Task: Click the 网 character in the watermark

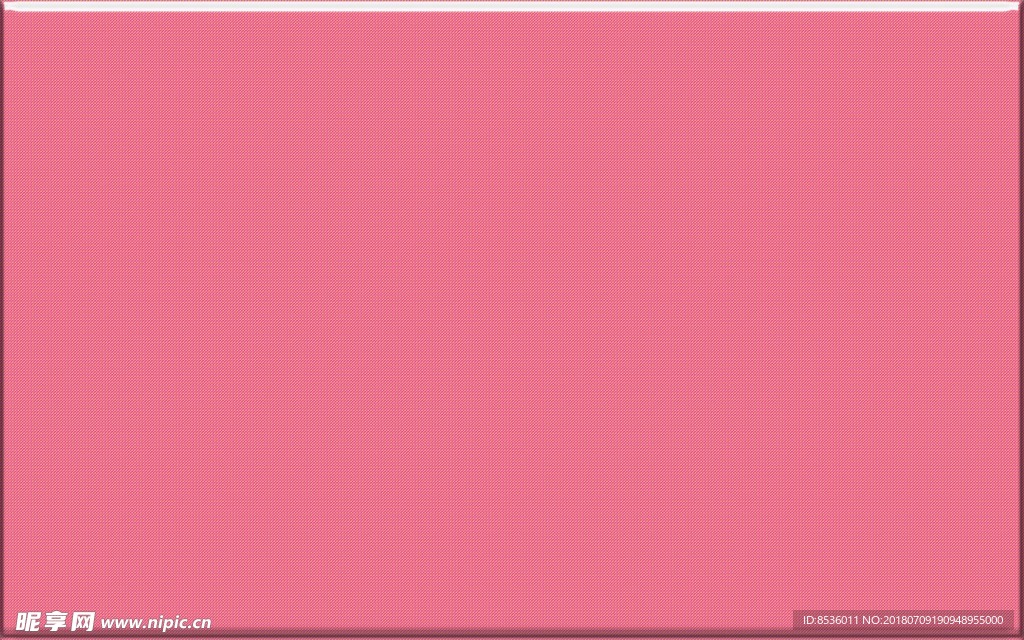Action: click(x=81, y=620)
